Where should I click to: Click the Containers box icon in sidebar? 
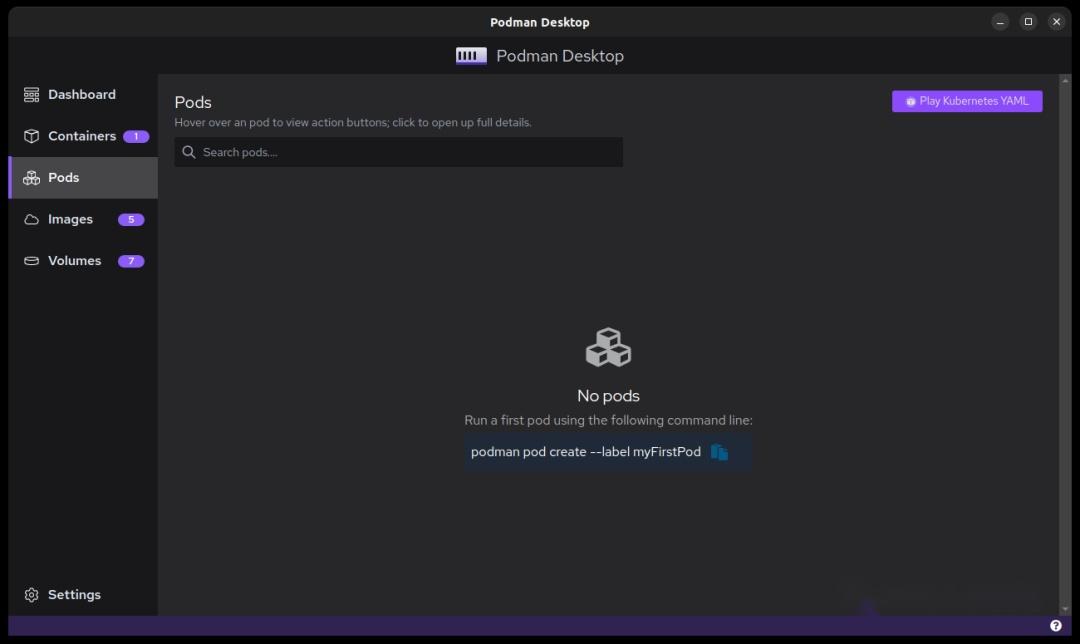30,136
